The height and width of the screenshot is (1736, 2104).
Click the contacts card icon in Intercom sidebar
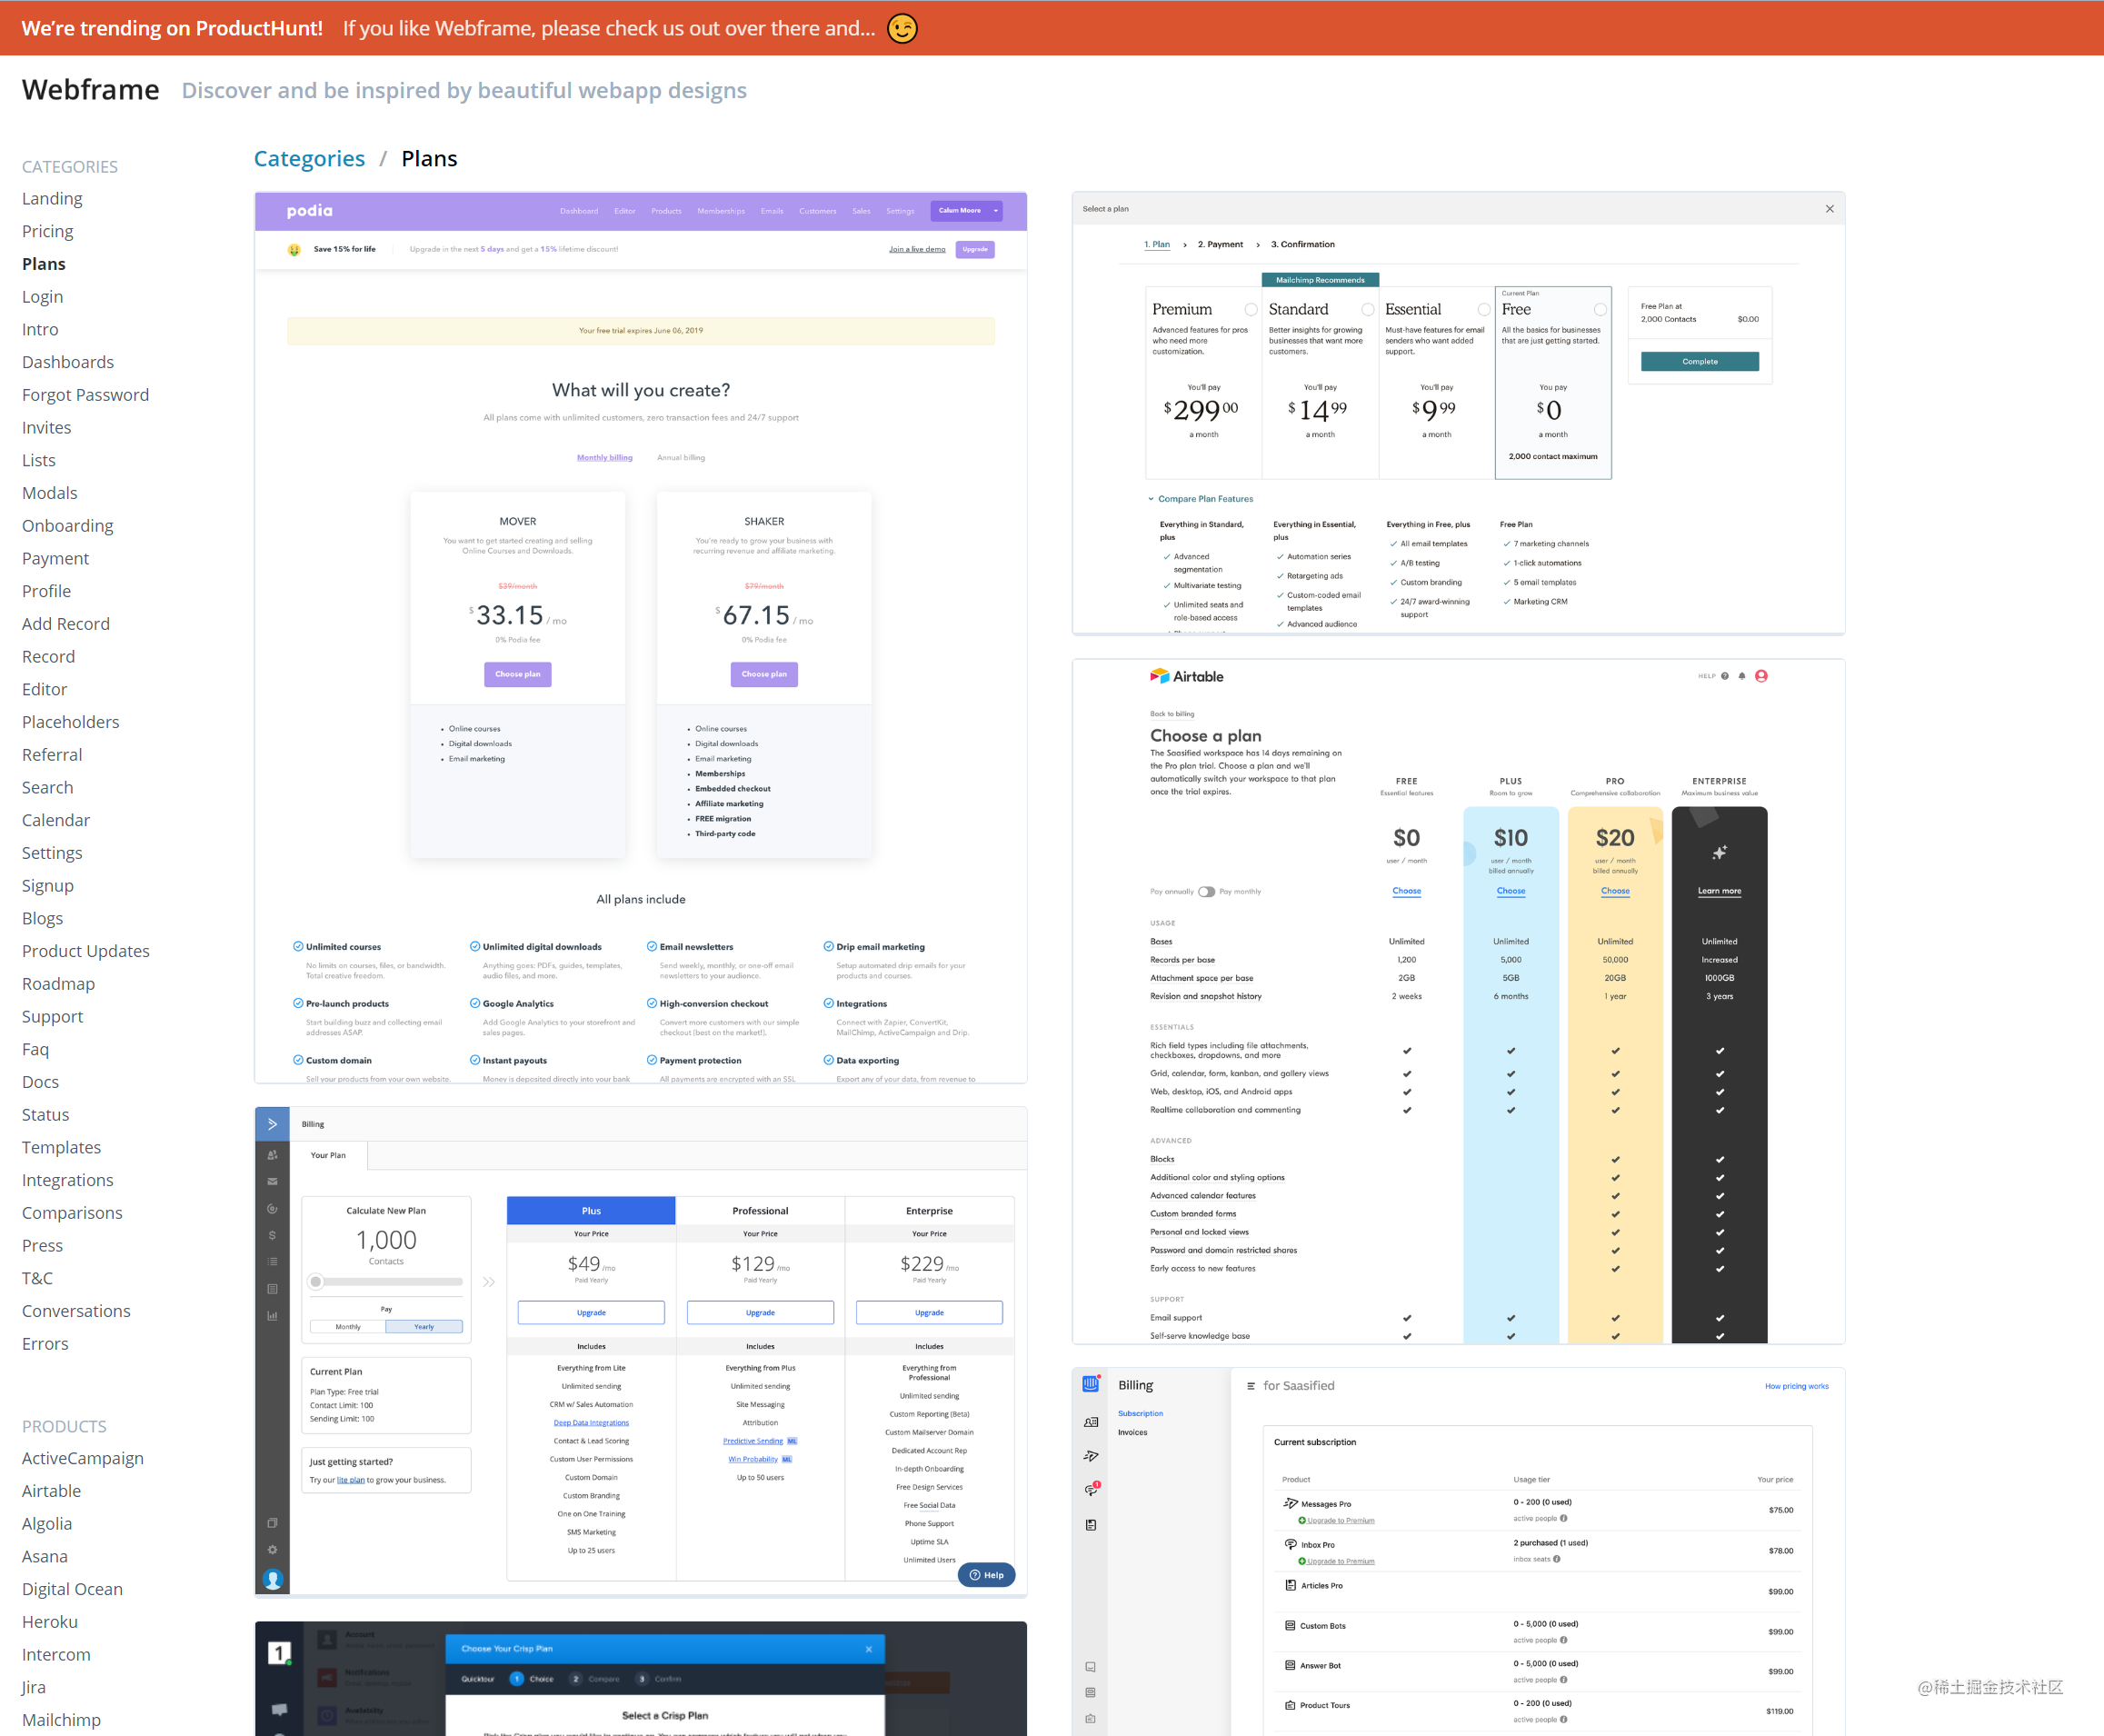(x=1090, y=1422)
